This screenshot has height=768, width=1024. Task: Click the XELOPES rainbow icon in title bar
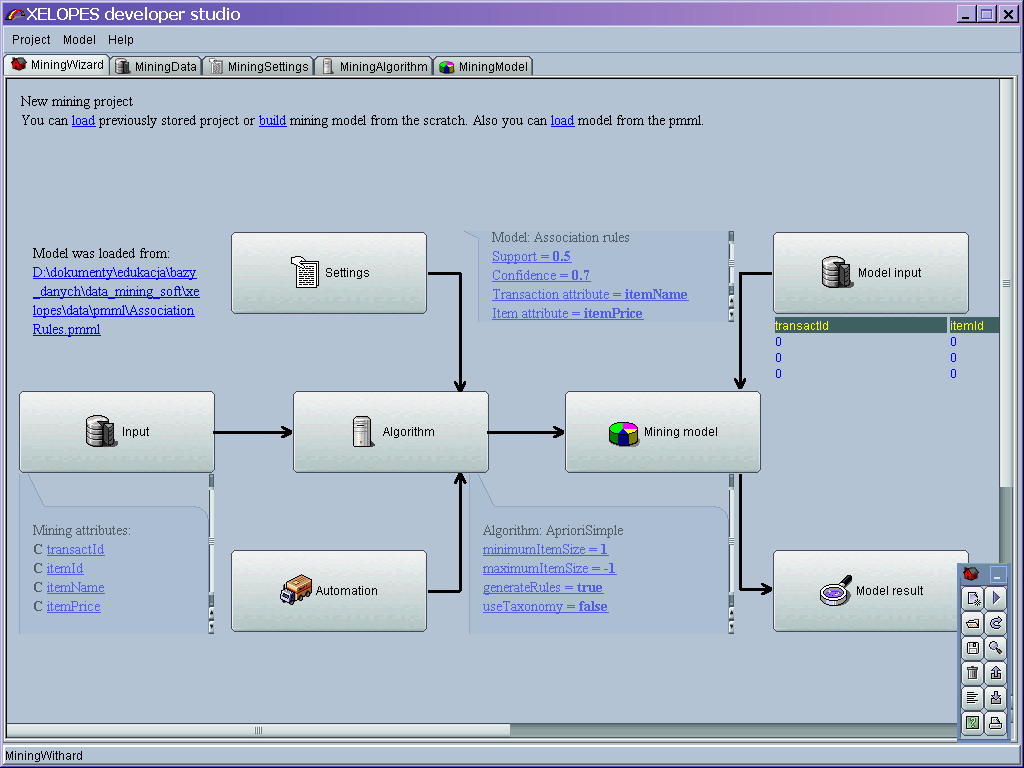pyautogui.click(x=15, y=14)
